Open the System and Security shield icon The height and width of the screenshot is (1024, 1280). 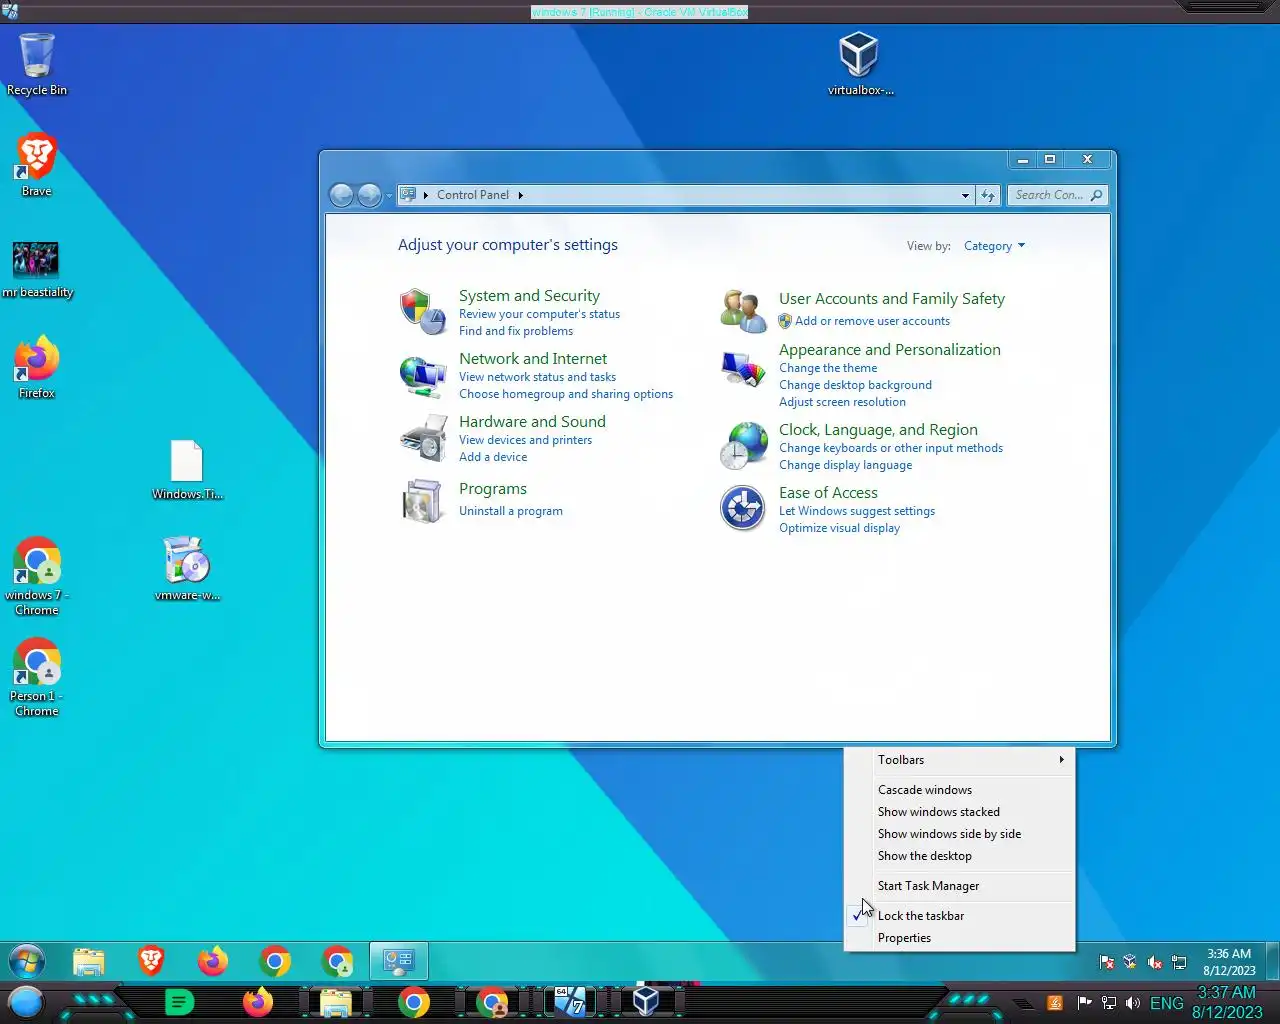pyautogui.click(x=423, y=311)
